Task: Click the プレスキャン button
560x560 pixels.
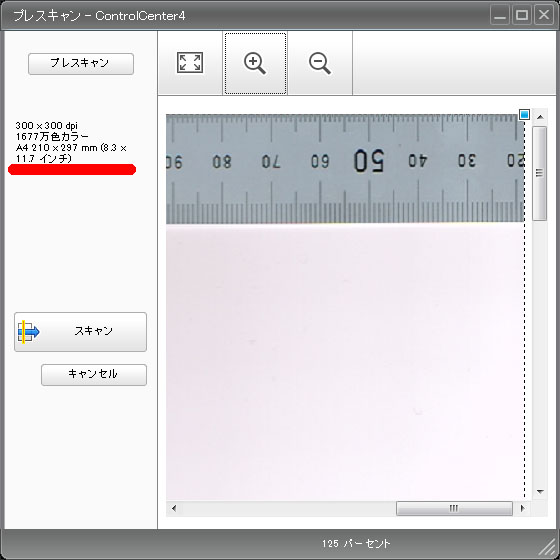Action: coord(81,64)
